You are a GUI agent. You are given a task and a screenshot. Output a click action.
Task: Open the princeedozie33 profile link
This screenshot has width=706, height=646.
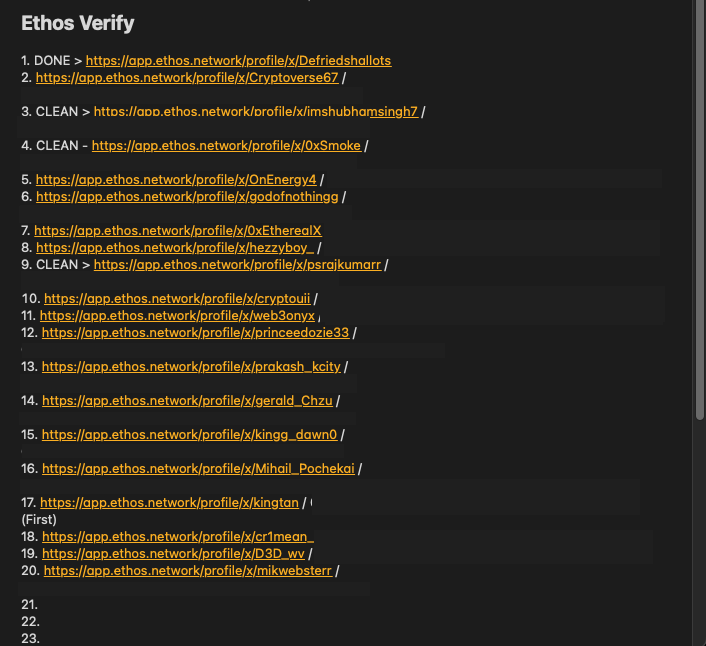[x=195, y=333]
